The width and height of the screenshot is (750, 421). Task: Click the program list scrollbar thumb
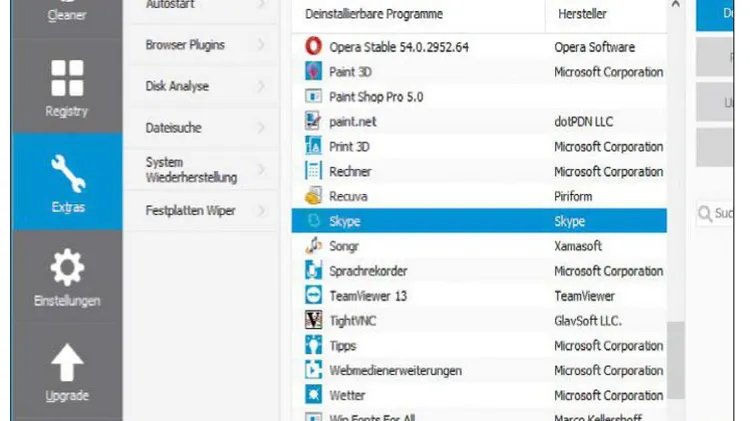(675, 360)
